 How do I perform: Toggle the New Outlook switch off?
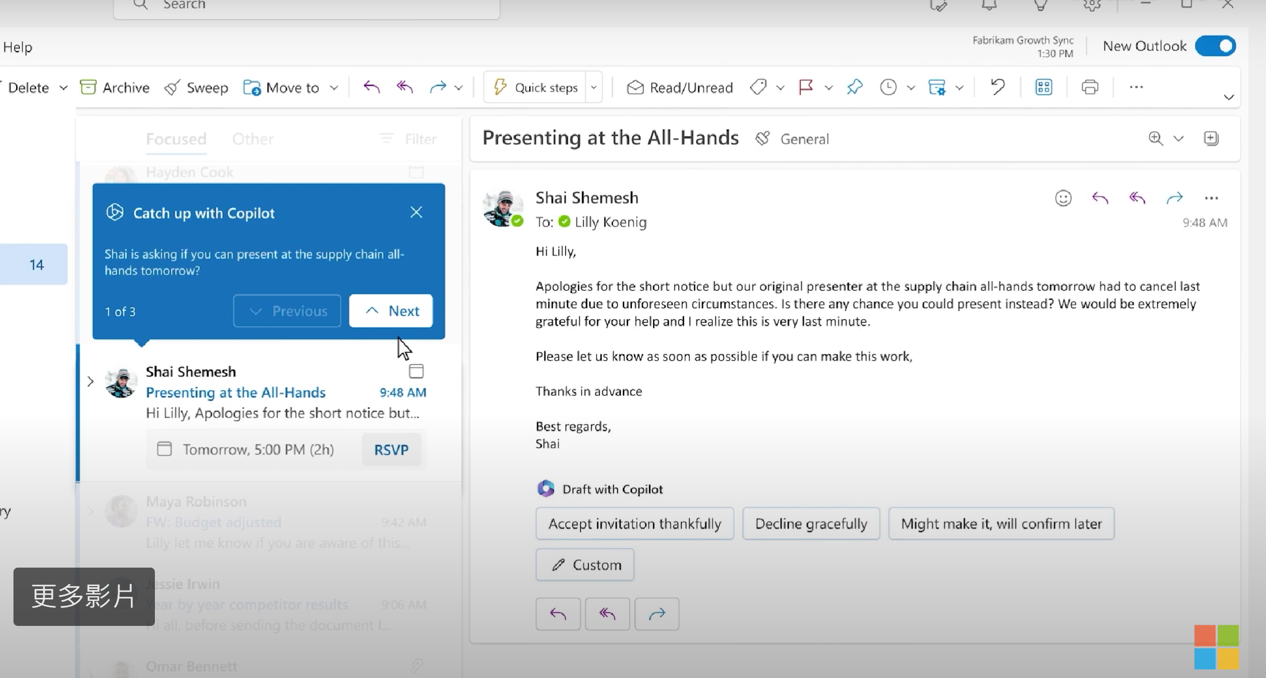[x=1215, y=46]
